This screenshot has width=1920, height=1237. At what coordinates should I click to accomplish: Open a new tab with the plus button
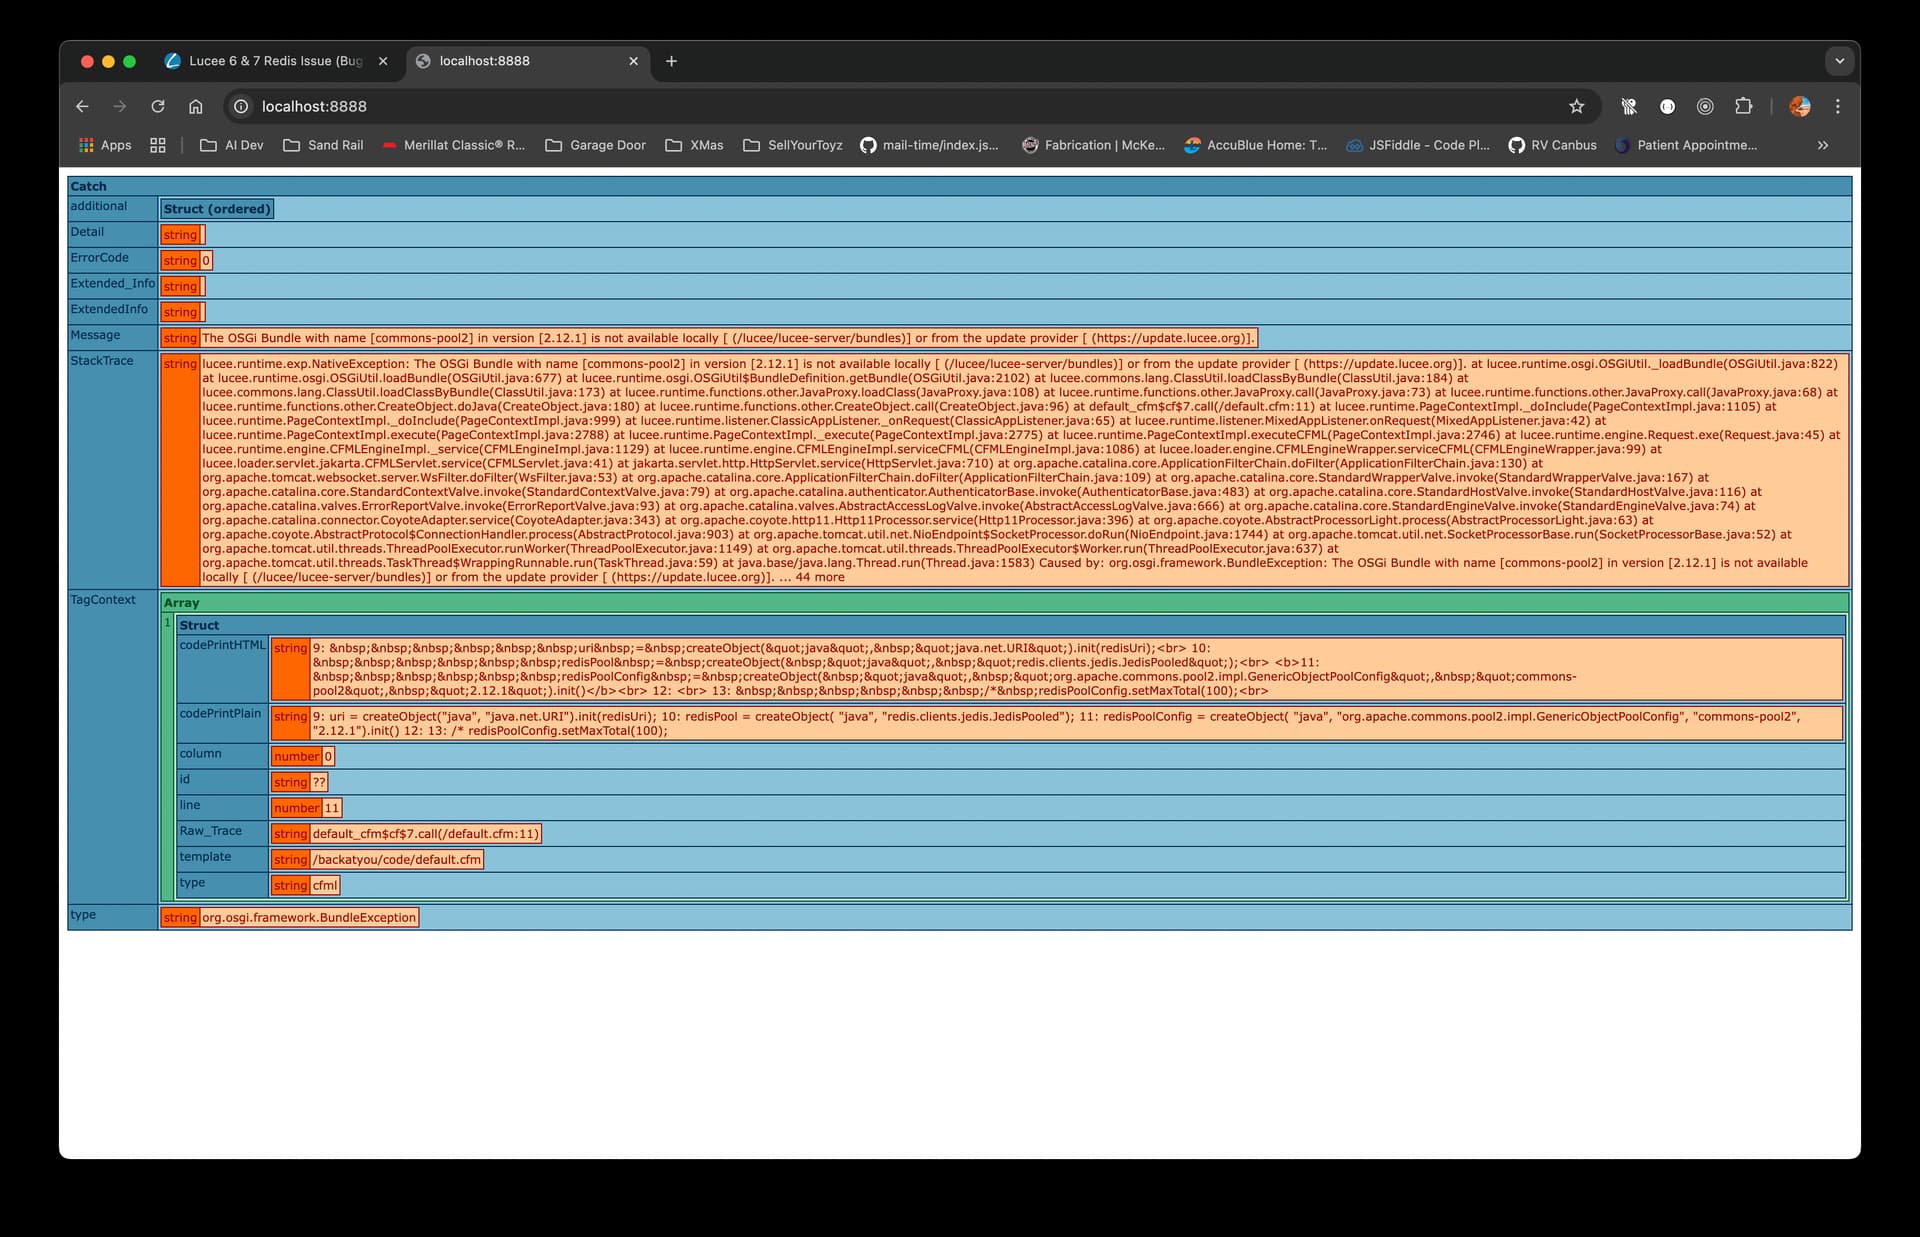(671, 61)
